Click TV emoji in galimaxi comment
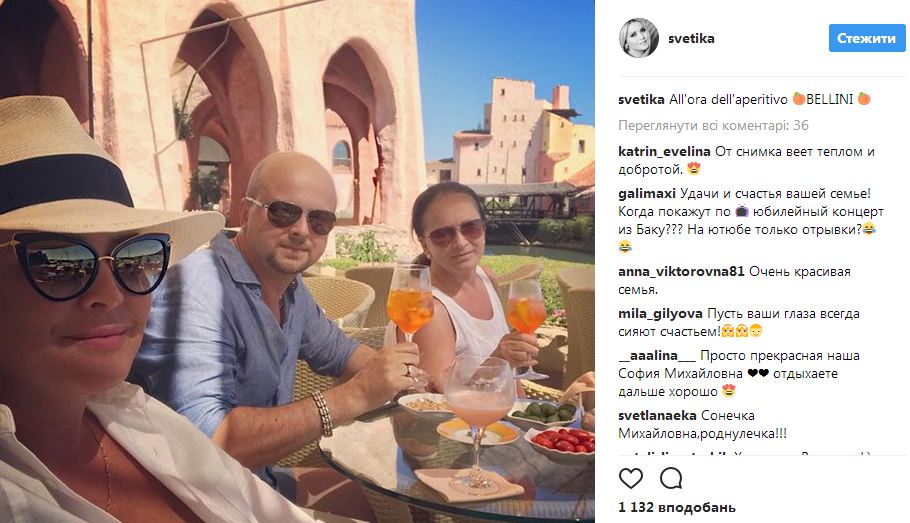Image resolution: width=910 pixels, height=523 pixels. pyautogui.click(x=742, y=211)
